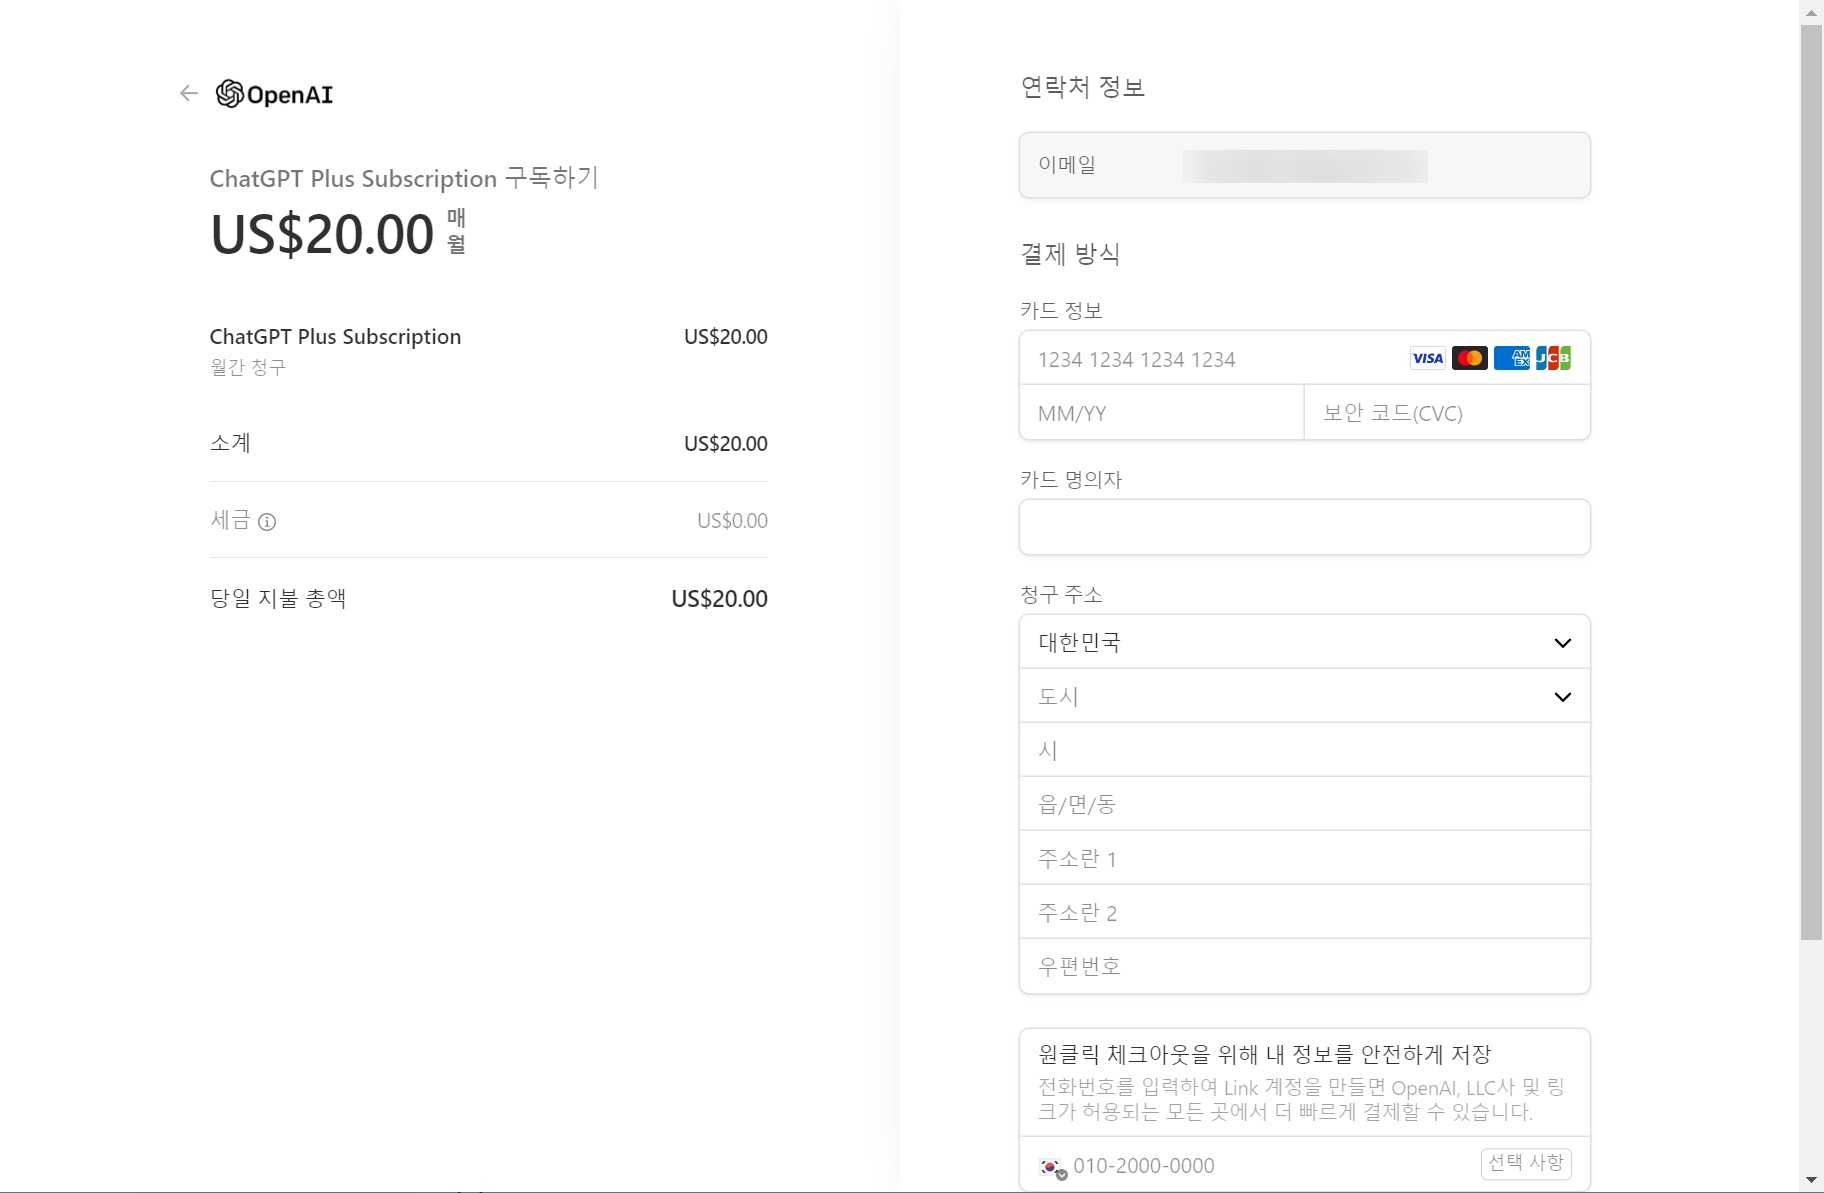Screen dimensions: 1824x1193
Task: Click the JCB card brand icon
Action: (x=1555, y=358)
